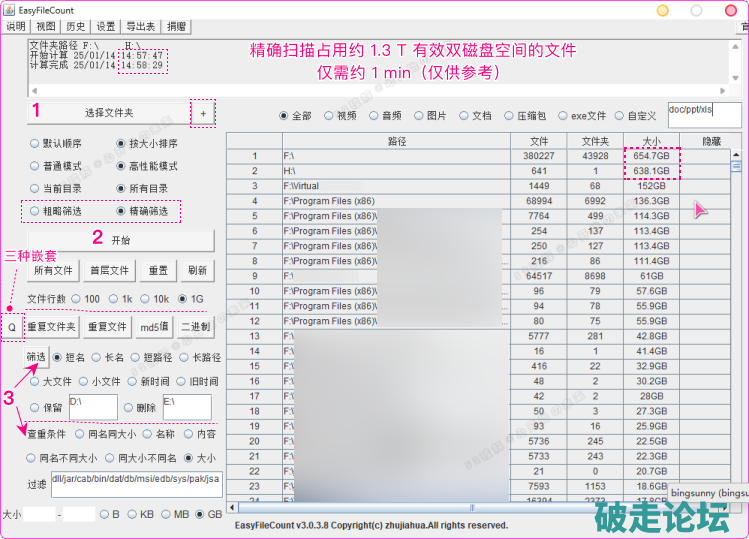Click the md5值 button
Screen dimensions: 749x539
click(x=153, y=326)
